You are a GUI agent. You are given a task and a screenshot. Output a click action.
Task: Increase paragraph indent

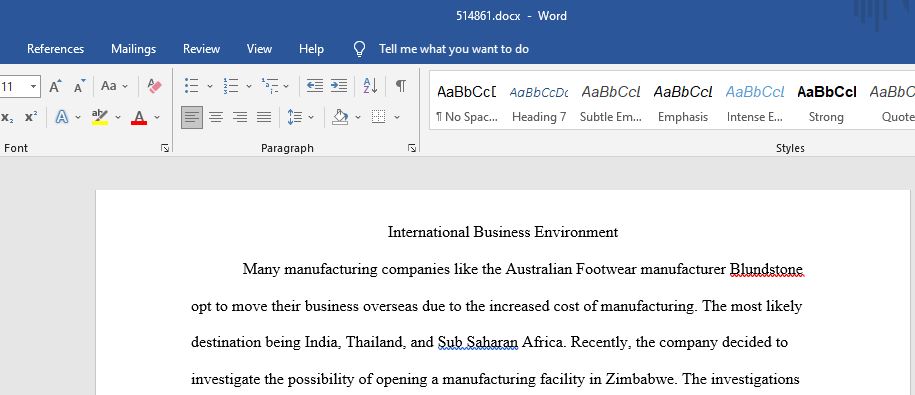click(339, 86)
